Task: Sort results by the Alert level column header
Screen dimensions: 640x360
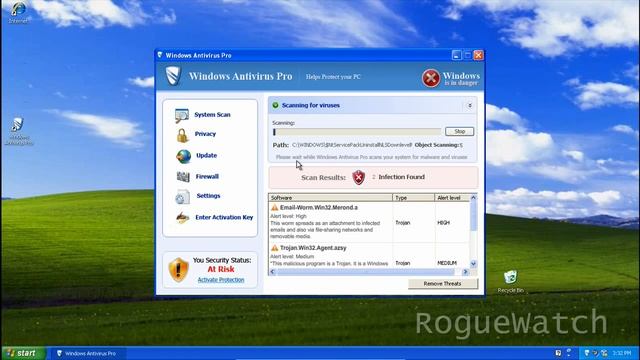Action: (452, 198)
